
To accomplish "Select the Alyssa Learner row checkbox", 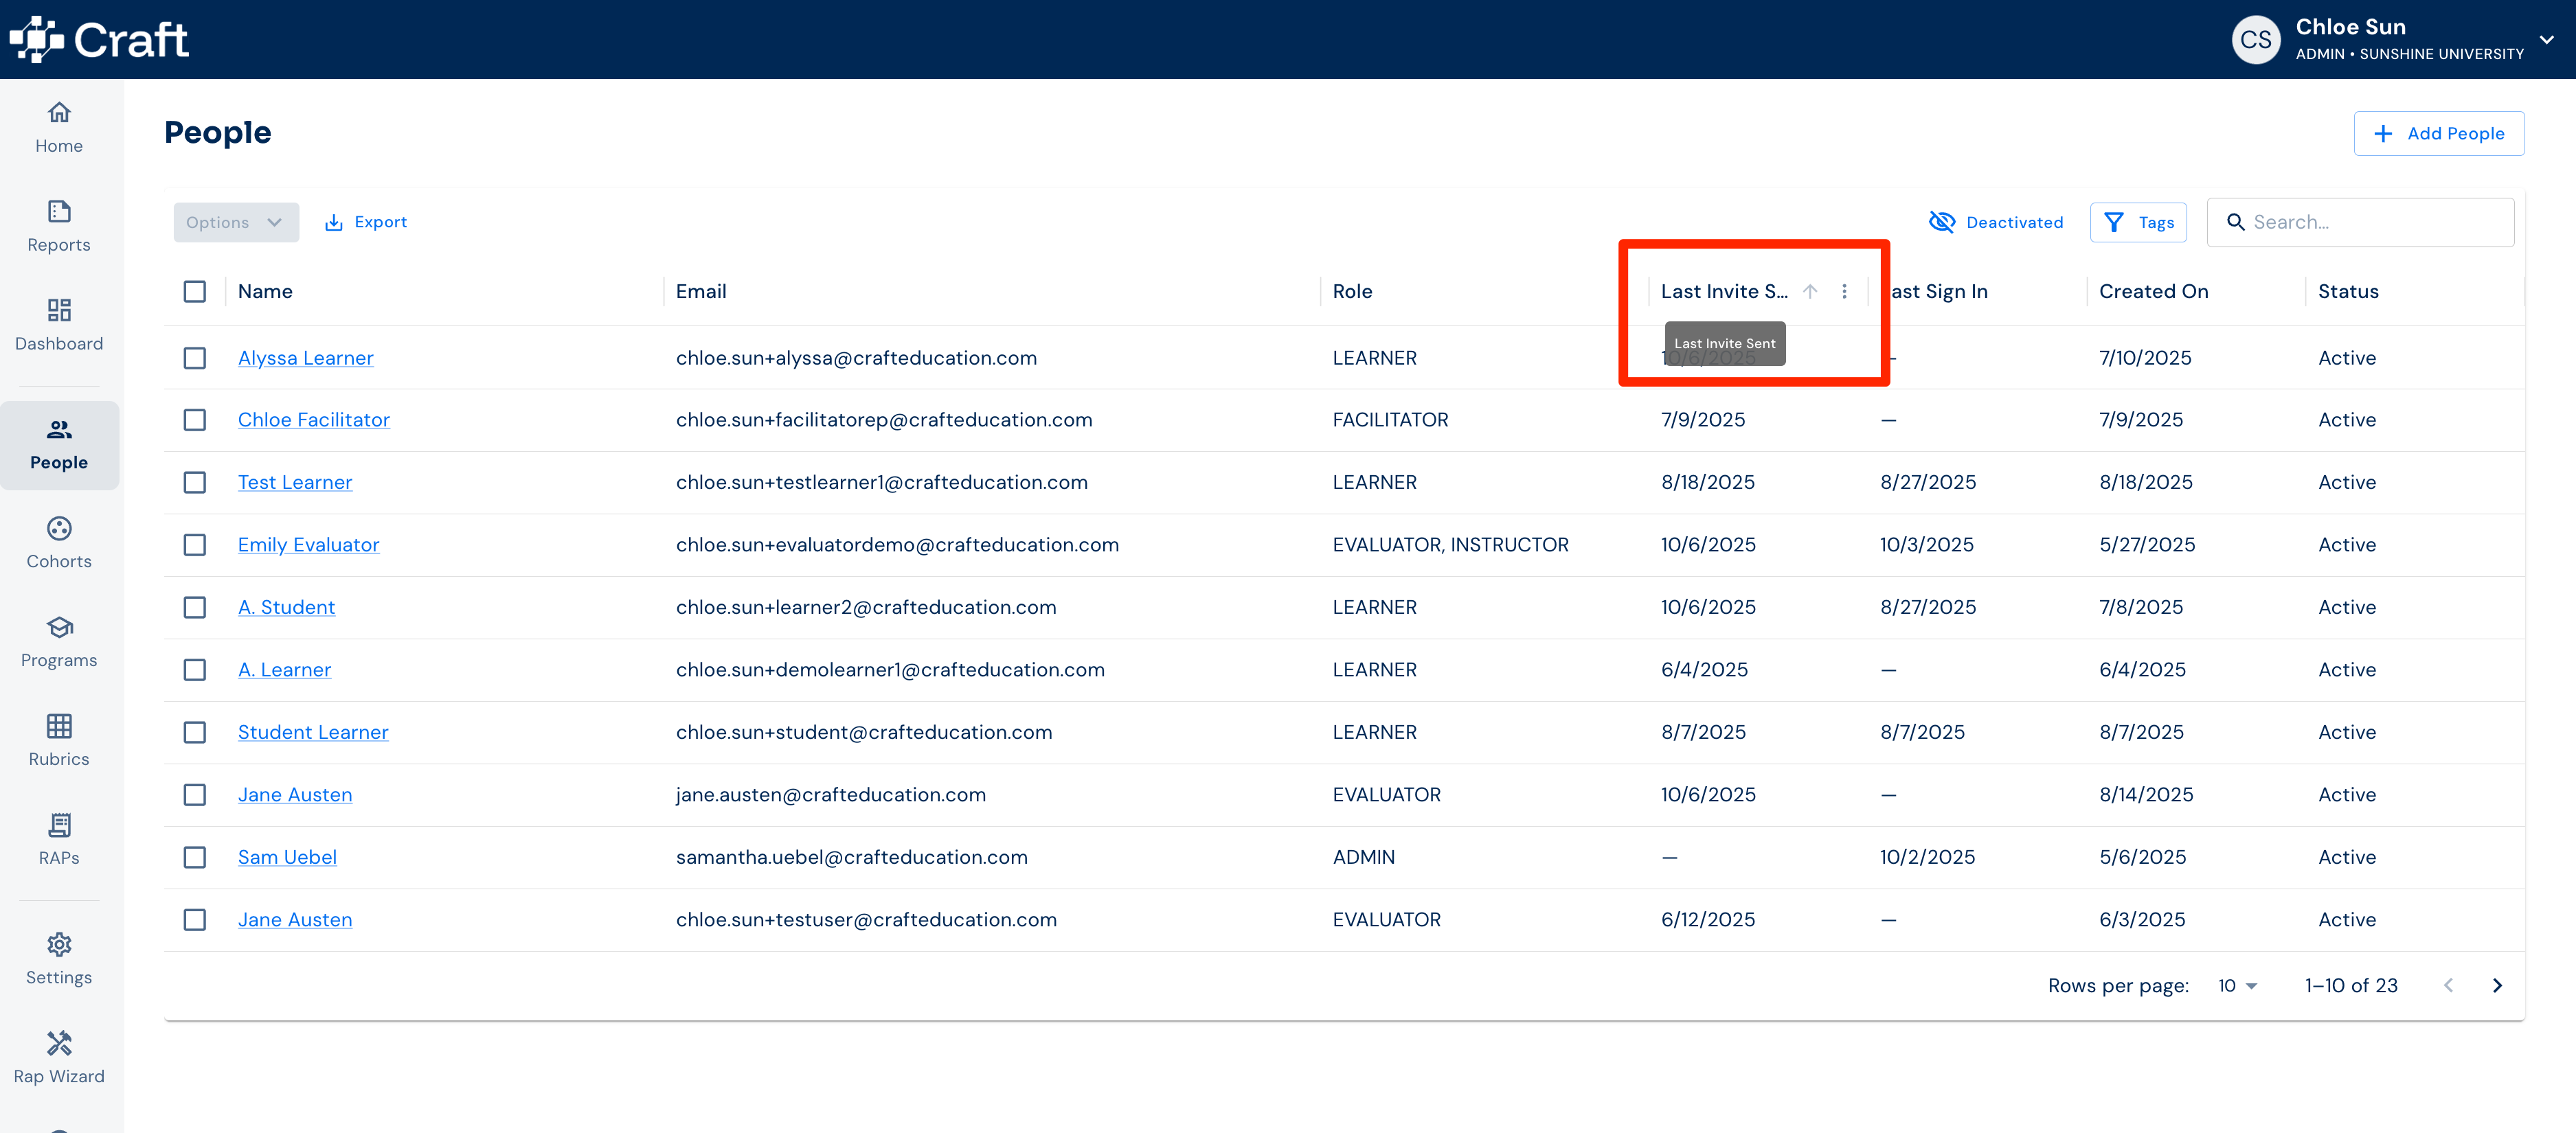I will tap(195, 358).
